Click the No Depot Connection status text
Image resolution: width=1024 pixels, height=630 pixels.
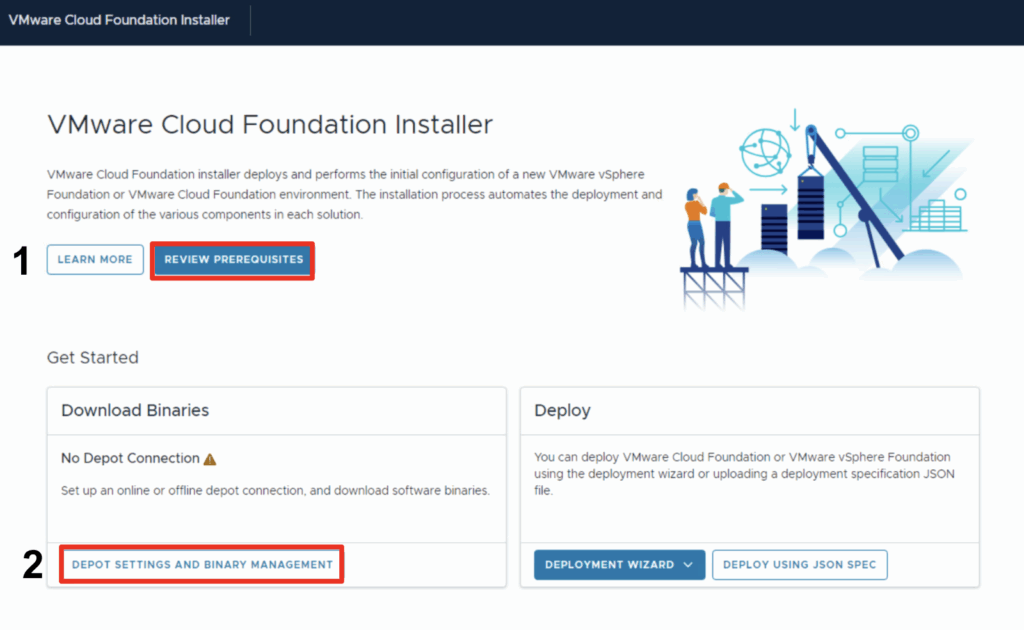[130, 458]
